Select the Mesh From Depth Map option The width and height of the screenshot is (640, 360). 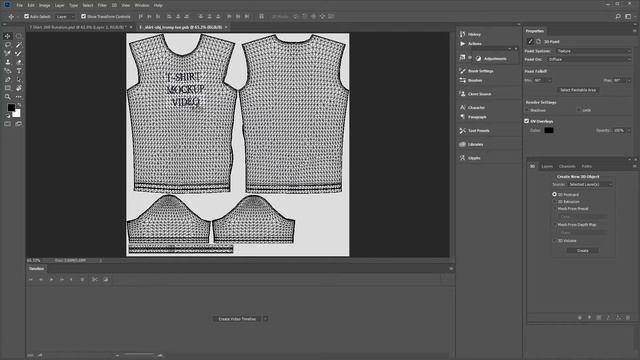click(x=554, y=224)
